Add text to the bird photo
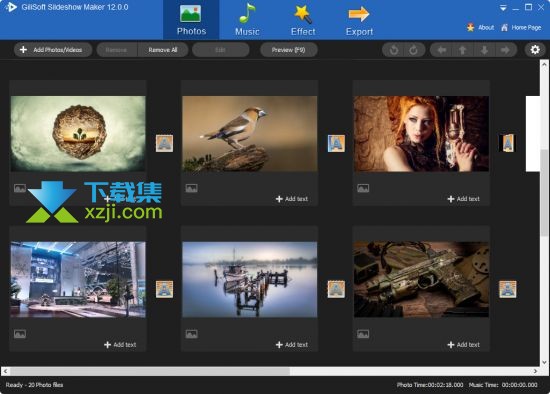 pos(292,199)
